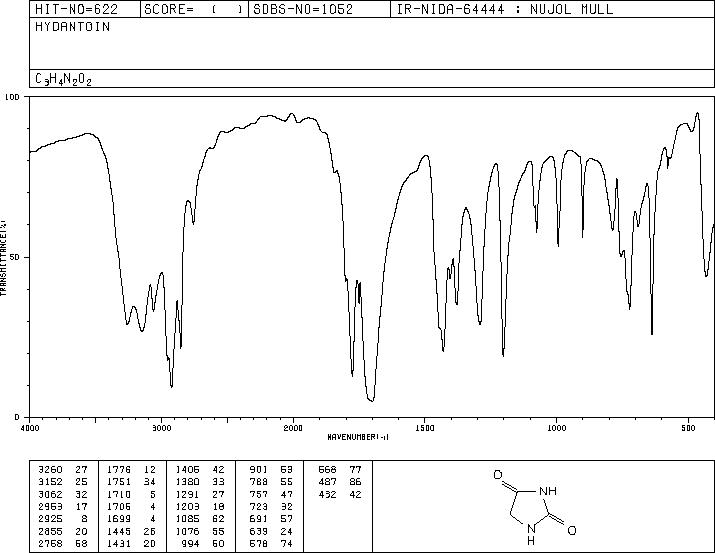Screen dimensions: 715x553
Task: Select the HYDANTOIN compound name
Action: click(73, 27)
